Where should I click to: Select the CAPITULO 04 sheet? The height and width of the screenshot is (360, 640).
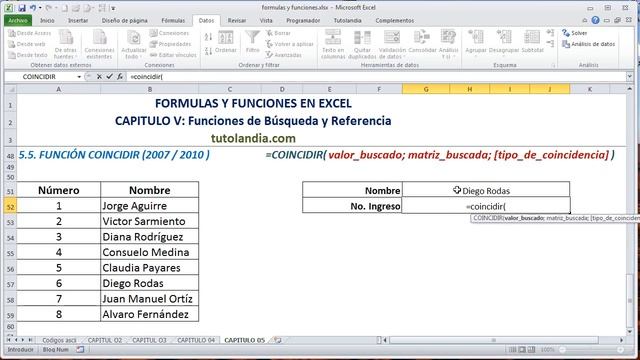coord(196,340)
